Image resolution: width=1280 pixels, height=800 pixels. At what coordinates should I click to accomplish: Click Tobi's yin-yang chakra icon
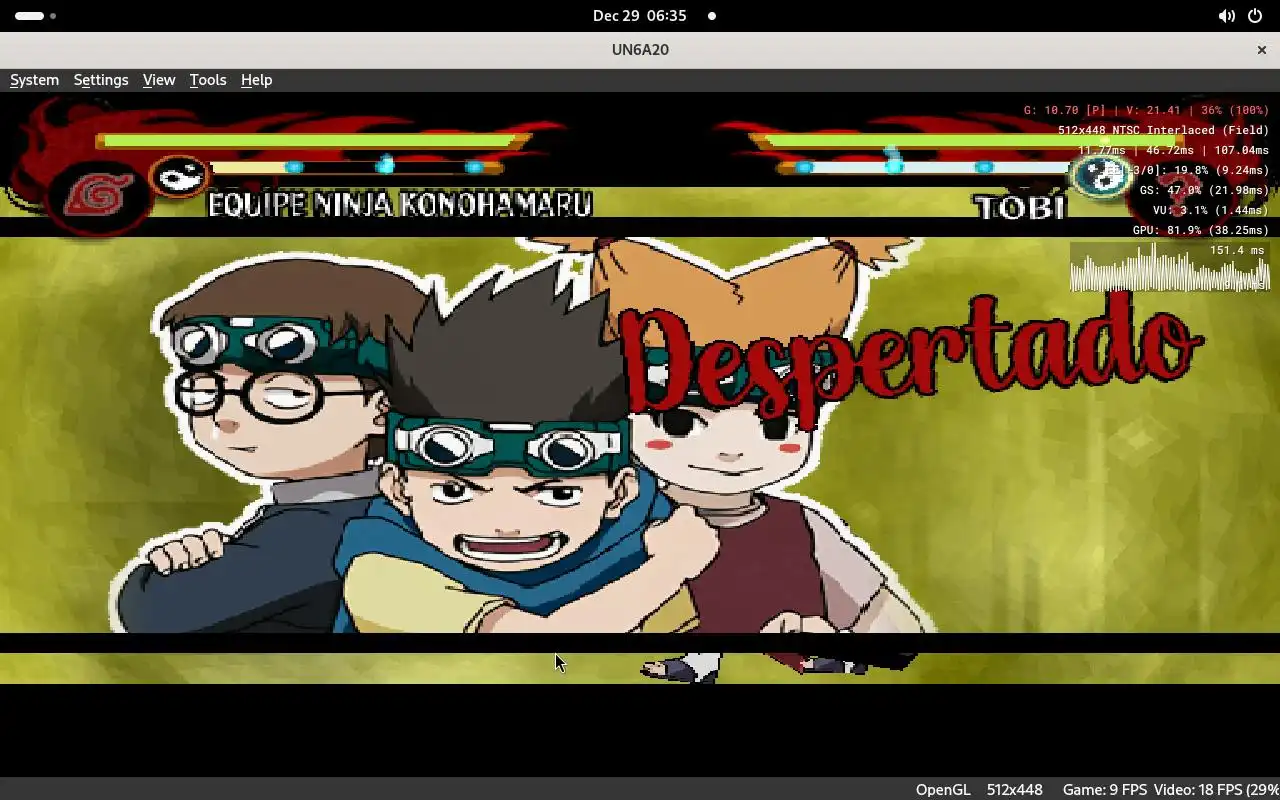pos(1100,176)
